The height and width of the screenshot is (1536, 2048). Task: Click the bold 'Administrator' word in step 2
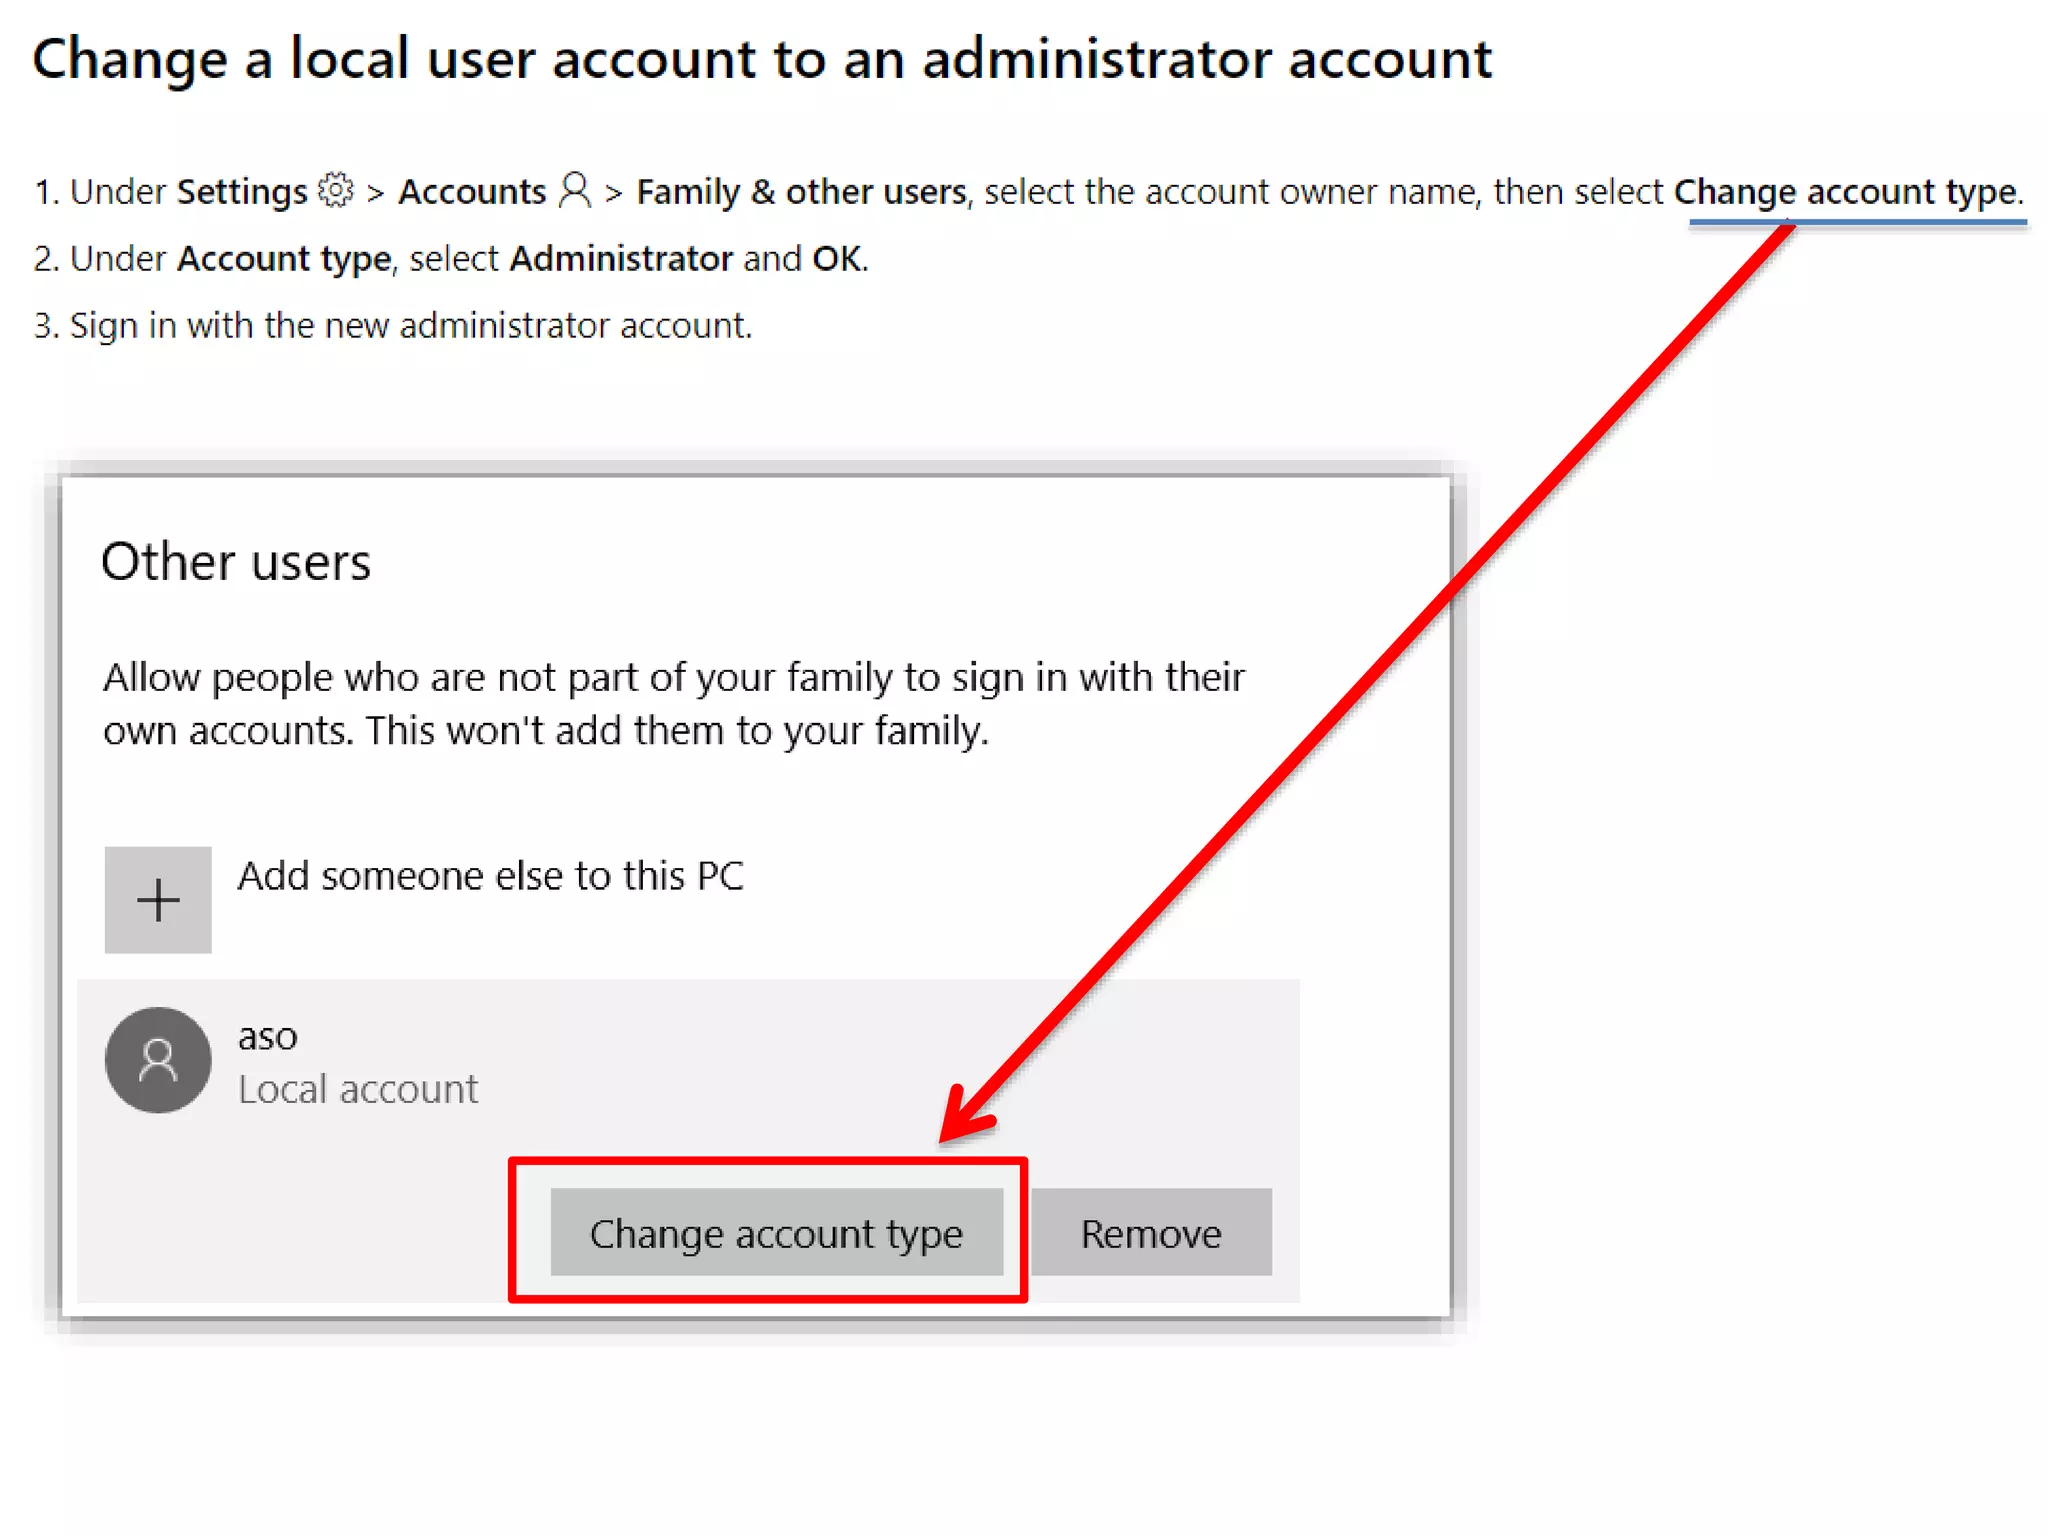click(621, 258)
